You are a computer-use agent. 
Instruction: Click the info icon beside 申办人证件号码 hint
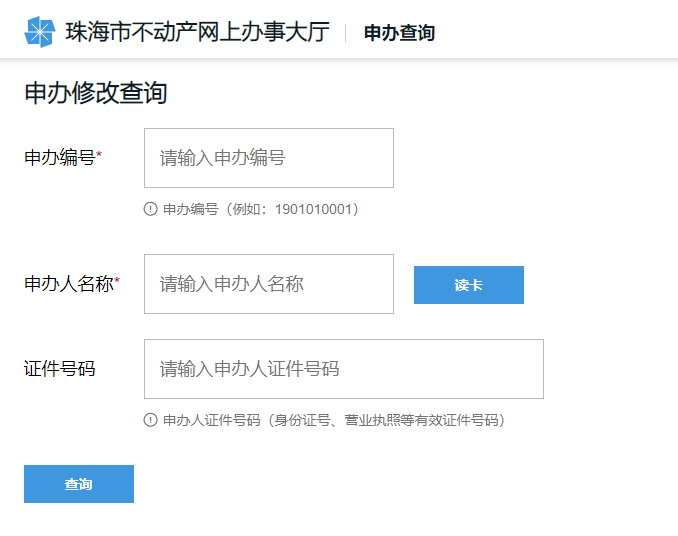click(151, 420)
